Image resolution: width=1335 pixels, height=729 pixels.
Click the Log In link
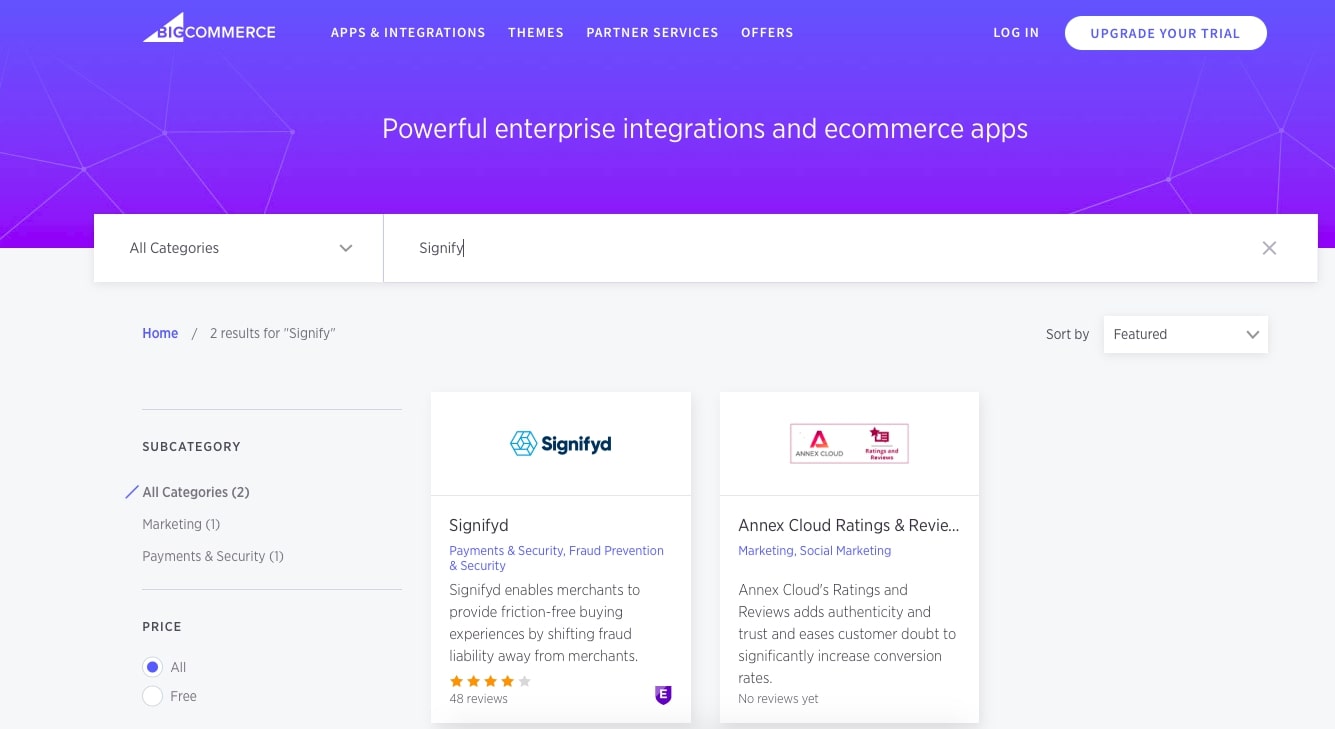point(1016,33)
